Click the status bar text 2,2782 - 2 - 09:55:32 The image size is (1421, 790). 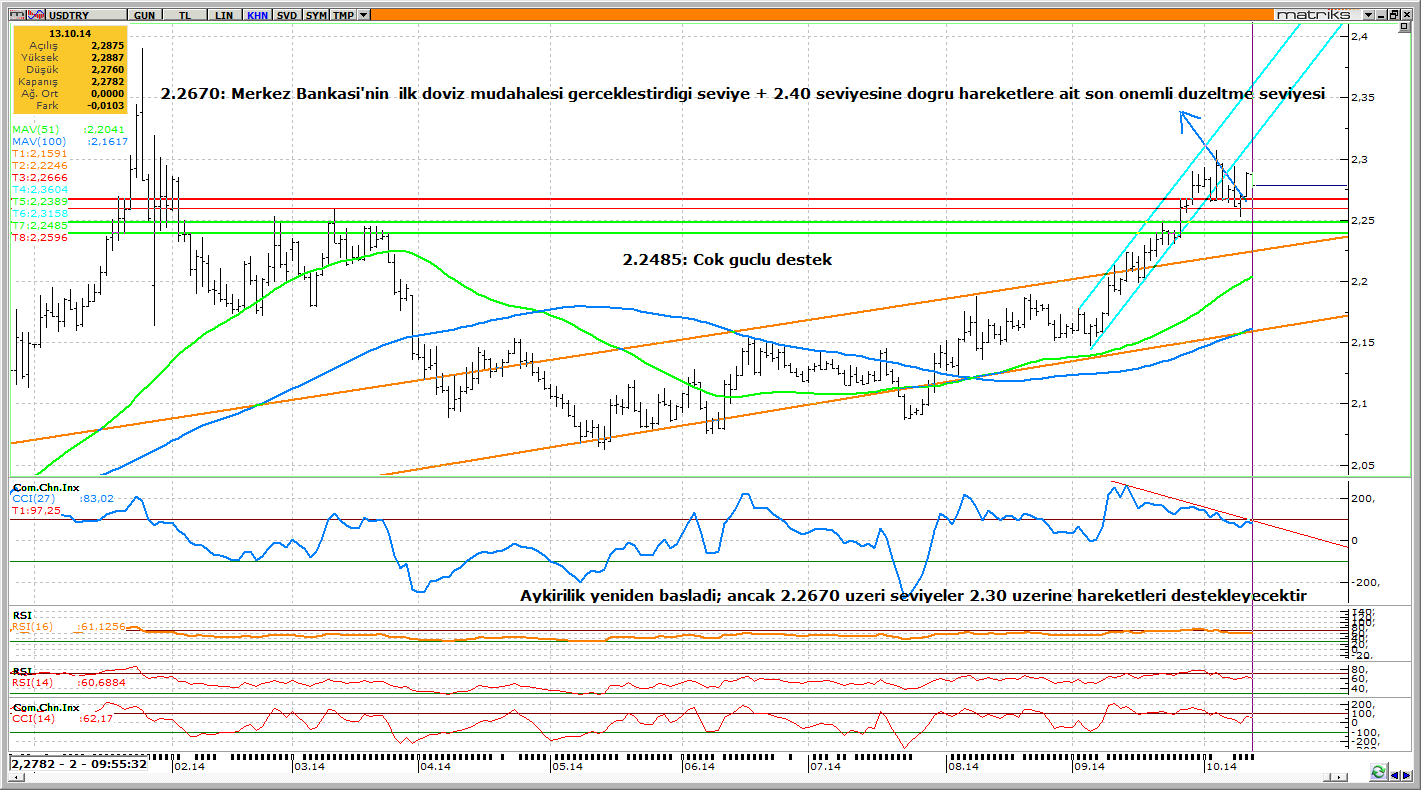80,764
